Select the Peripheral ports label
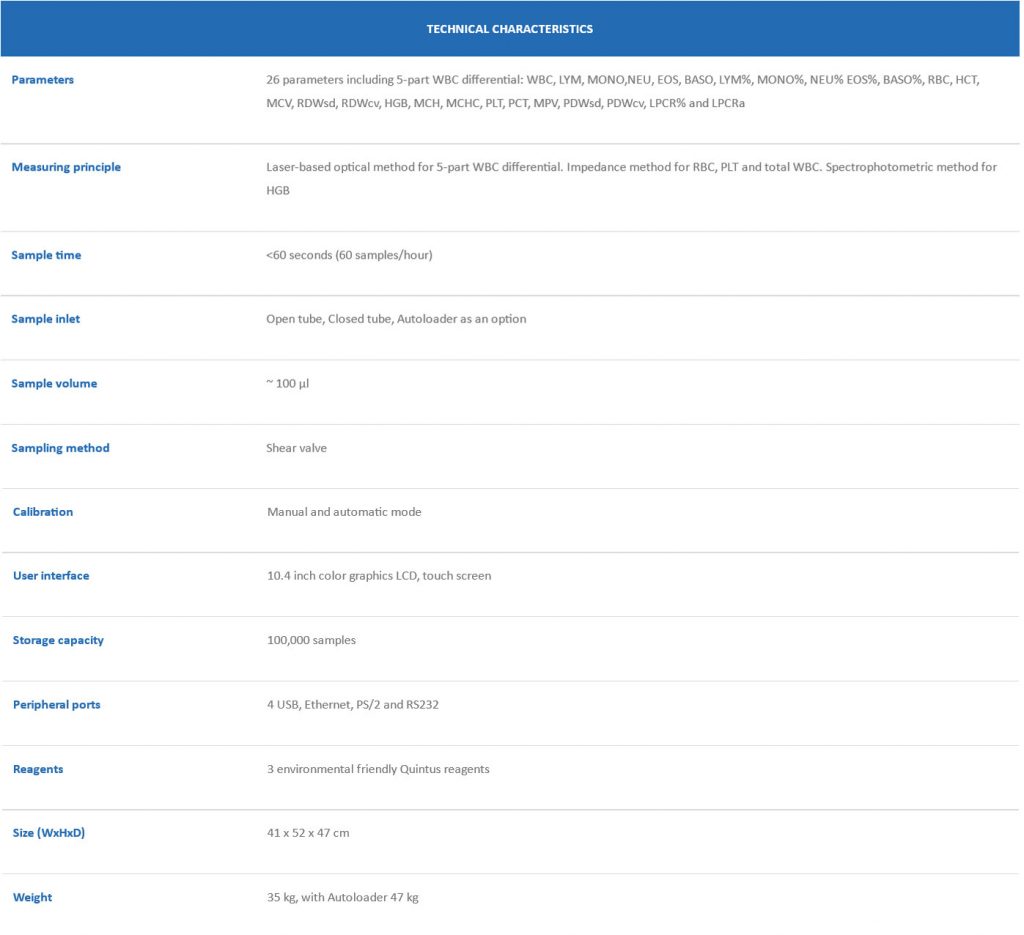Image resolution: width=1024 pixels, height=935 pixels. pos(57,705)
